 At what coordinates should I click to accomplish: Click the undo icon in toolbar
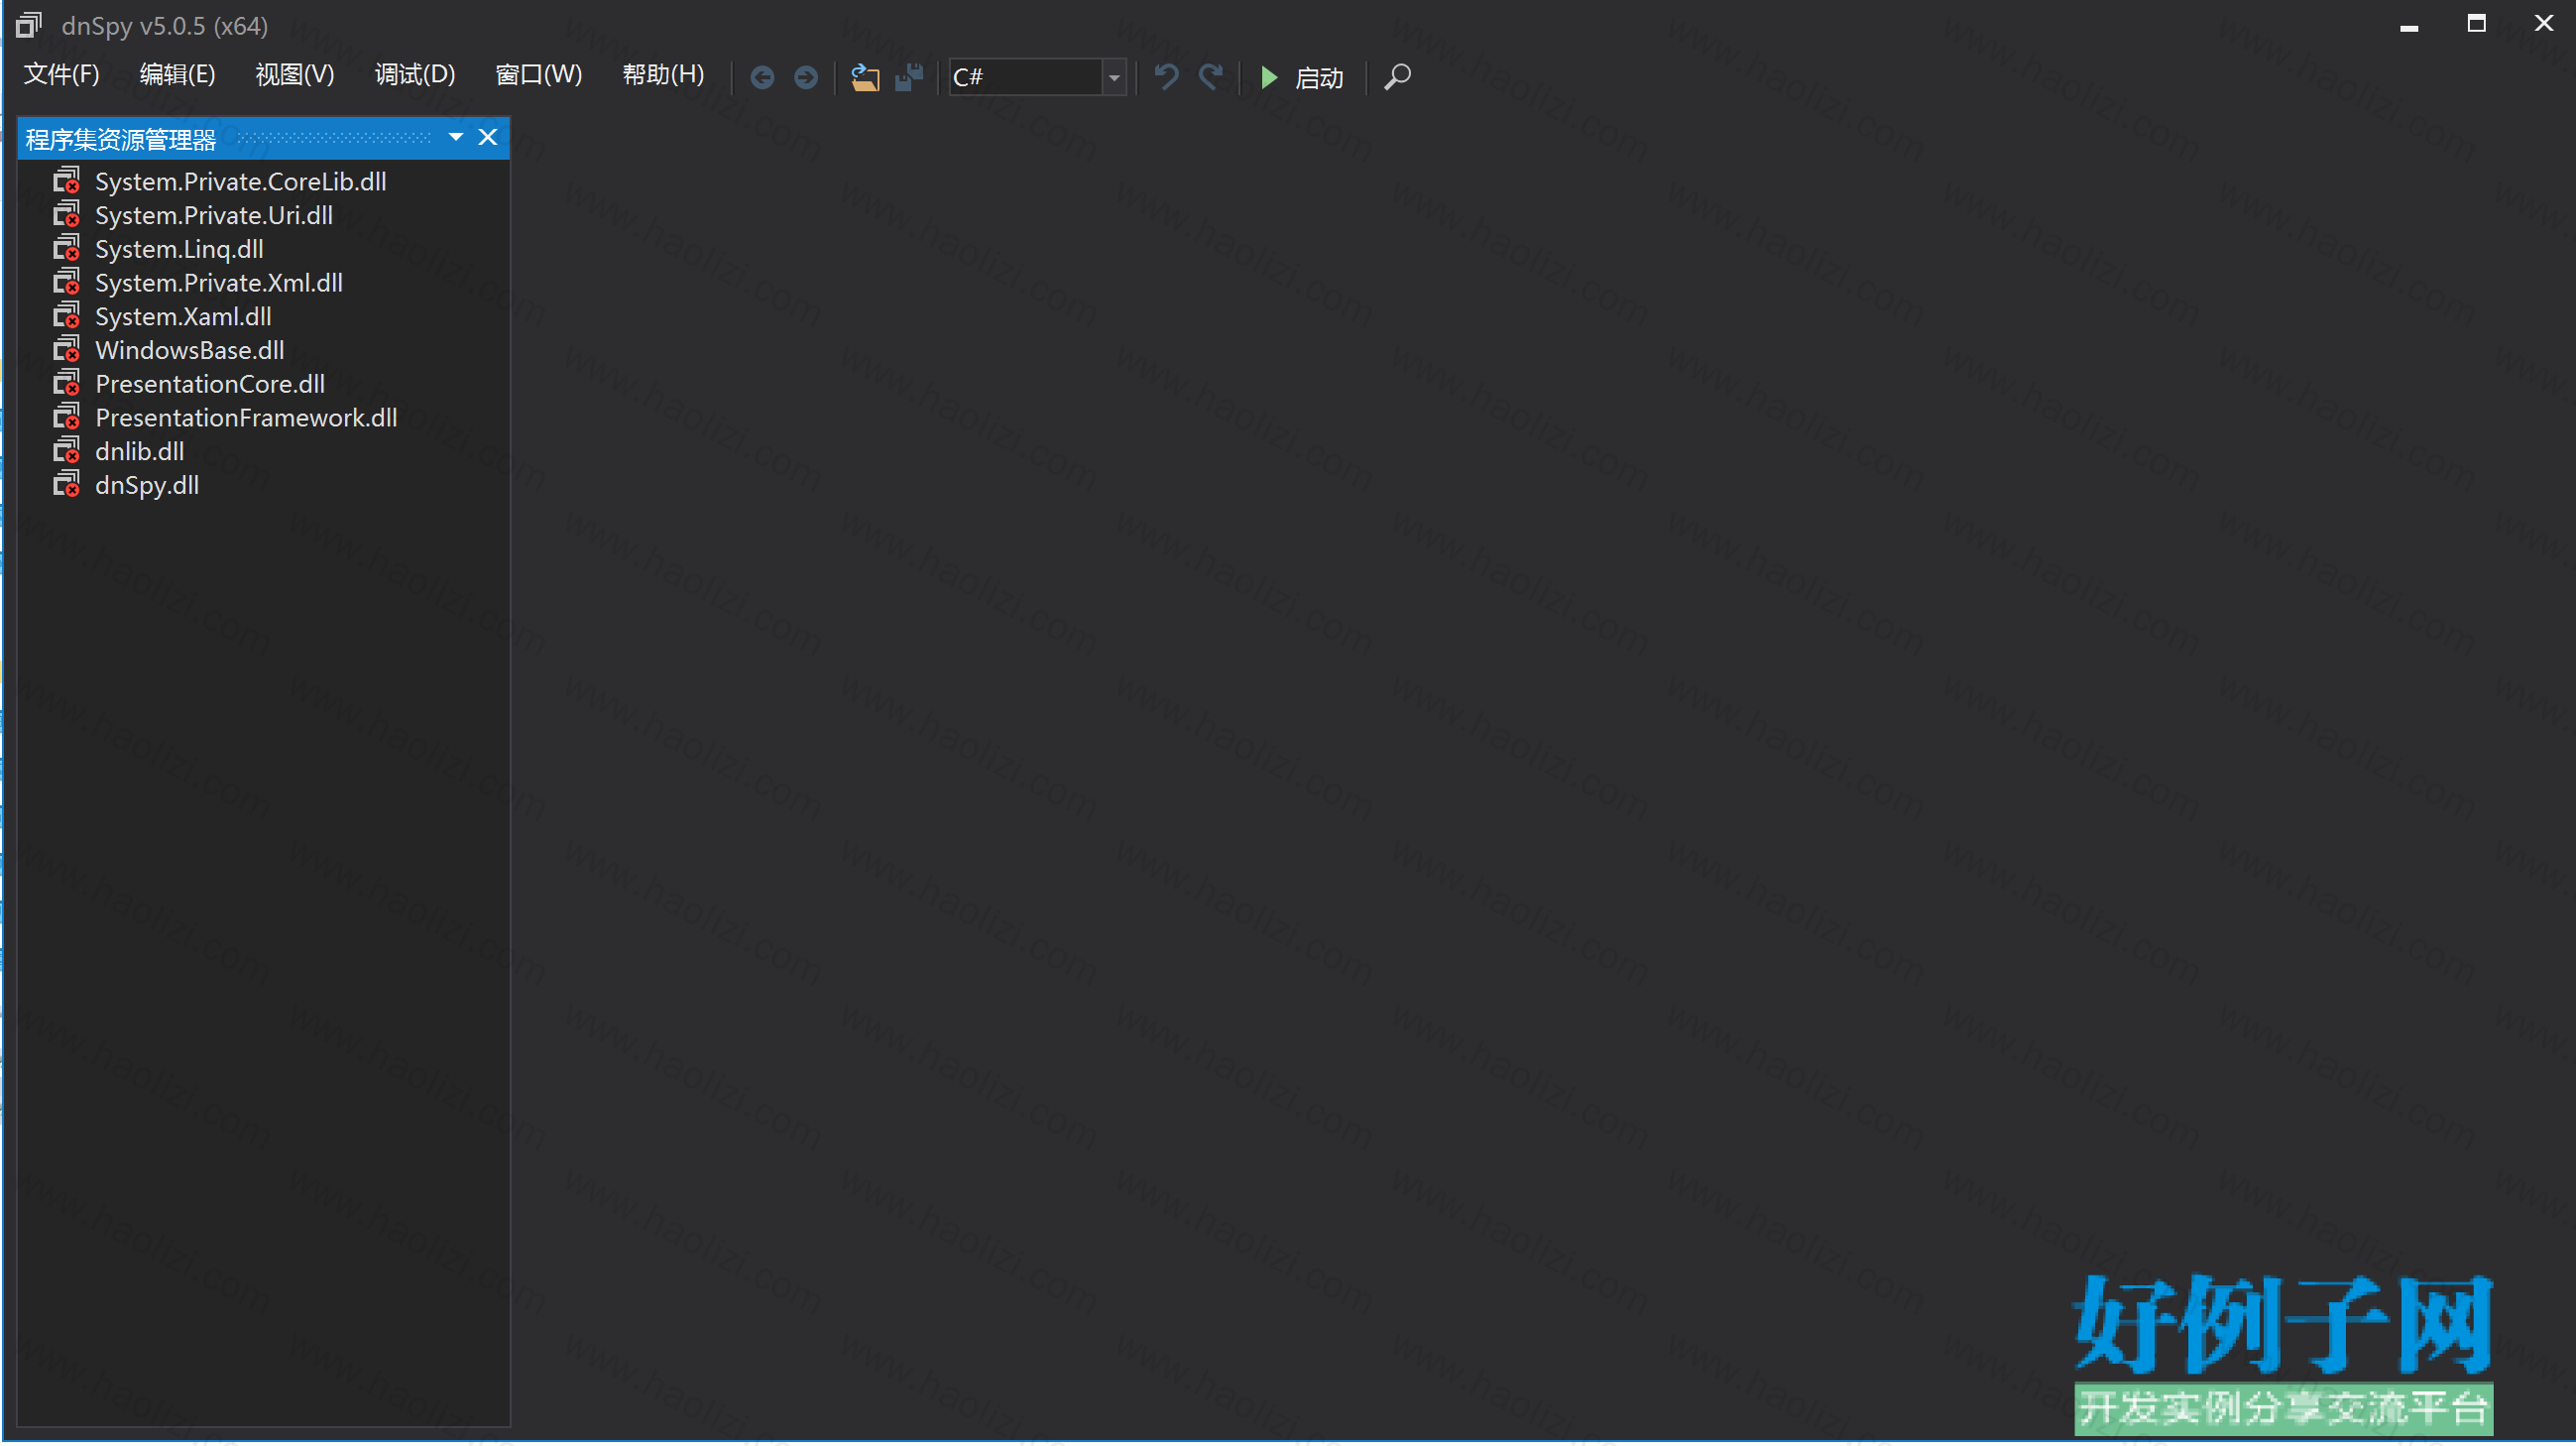[x=1166, y=77]
